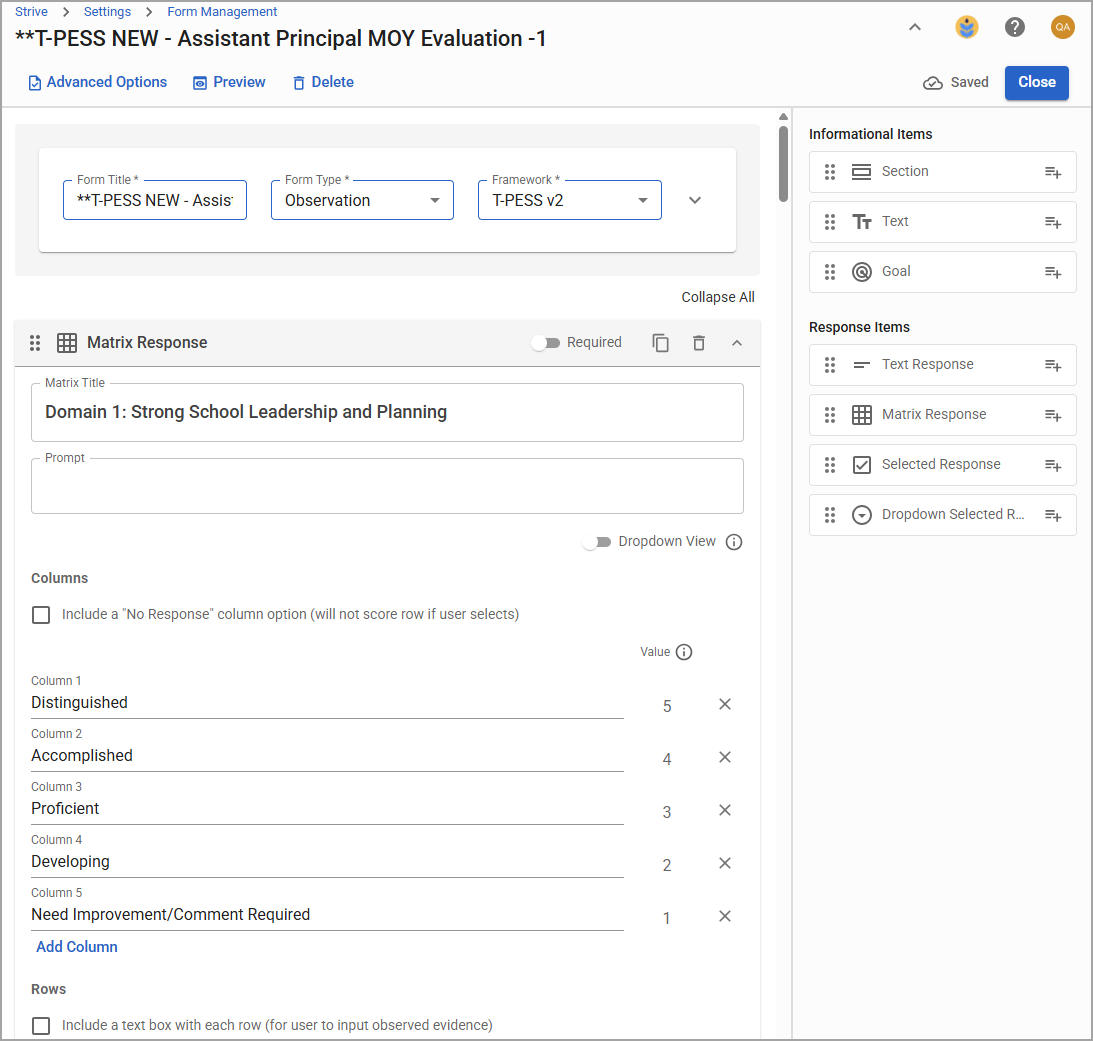Show info about column Value
This screenshot has width=1093, height=1041.
pos(684,652)
